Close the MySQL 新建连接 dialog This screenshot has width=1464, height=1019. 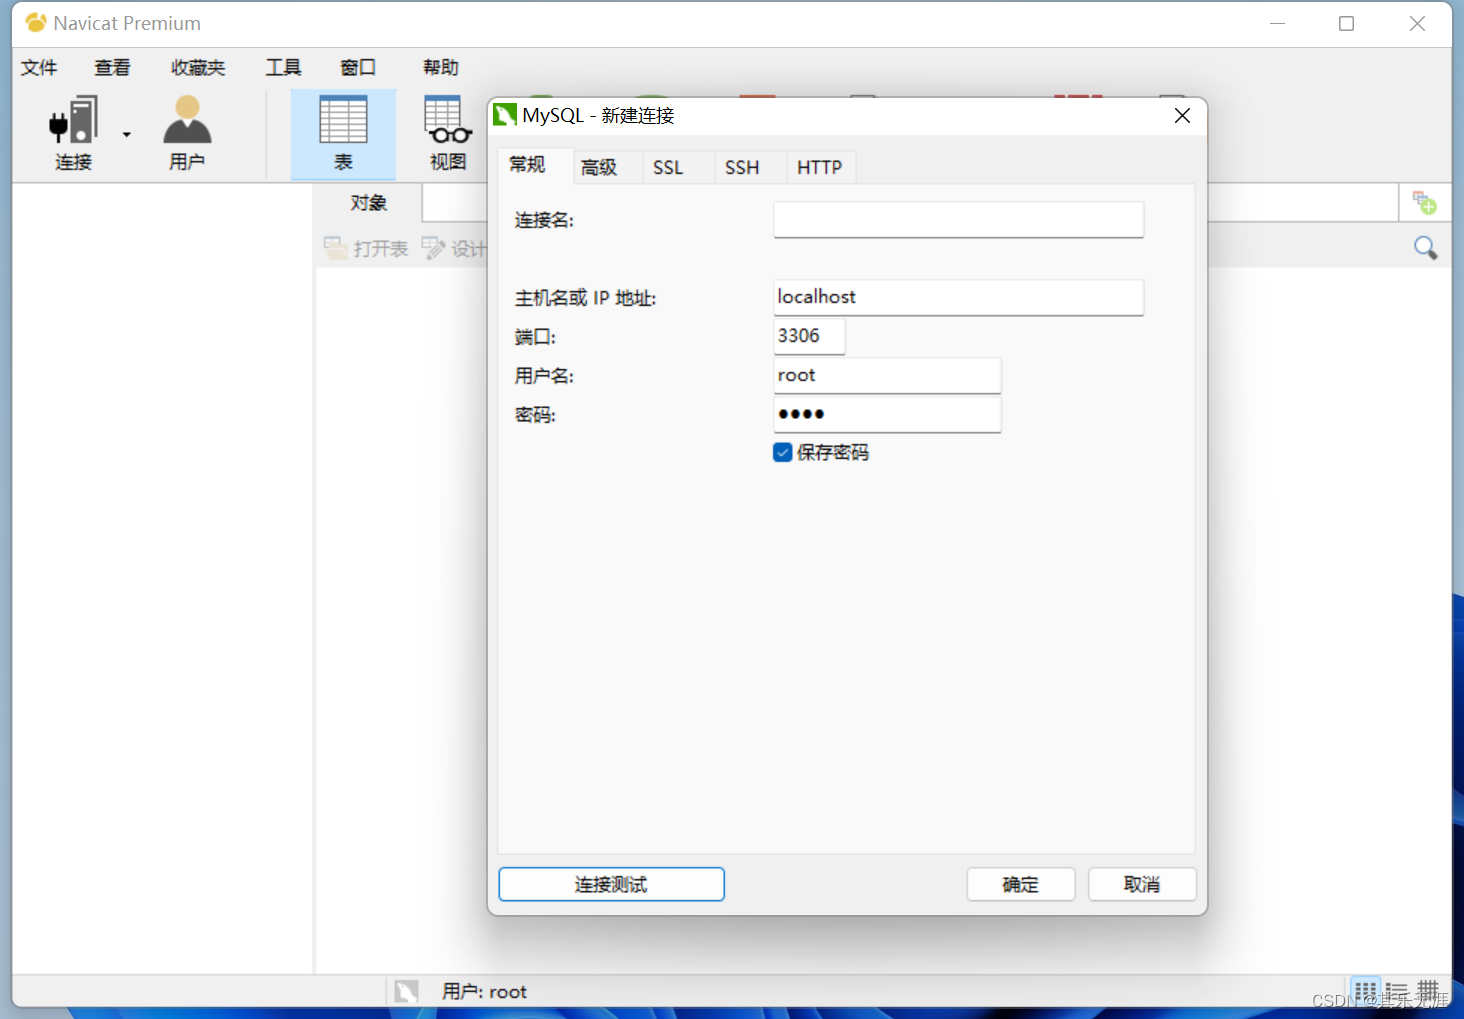coord(1182,116)
